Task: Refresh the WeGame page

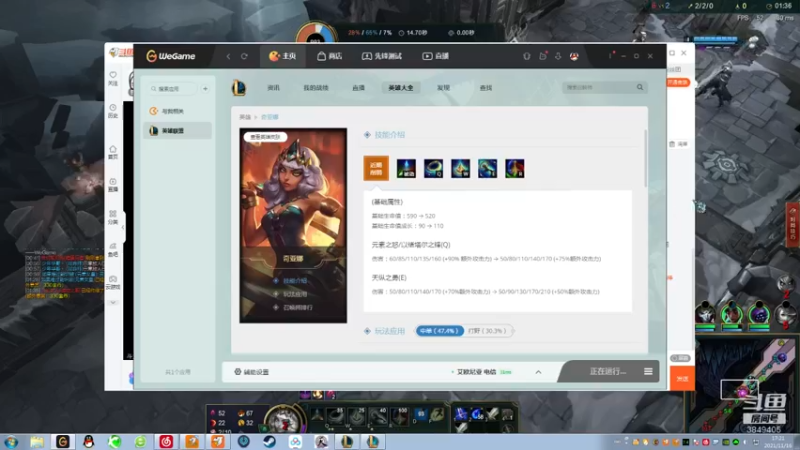Action: point(244,56)
